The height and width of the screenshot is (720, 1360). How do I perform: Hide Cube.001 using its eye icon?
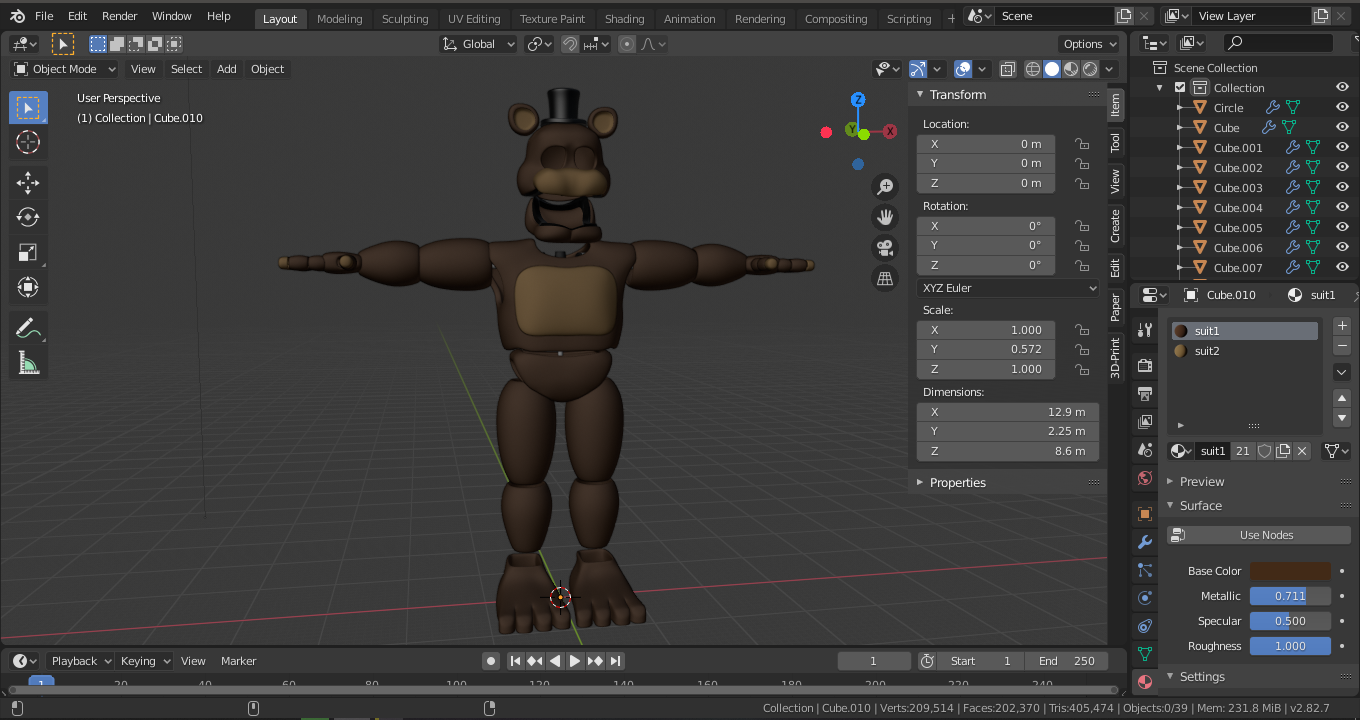(x=1343, y=147)
